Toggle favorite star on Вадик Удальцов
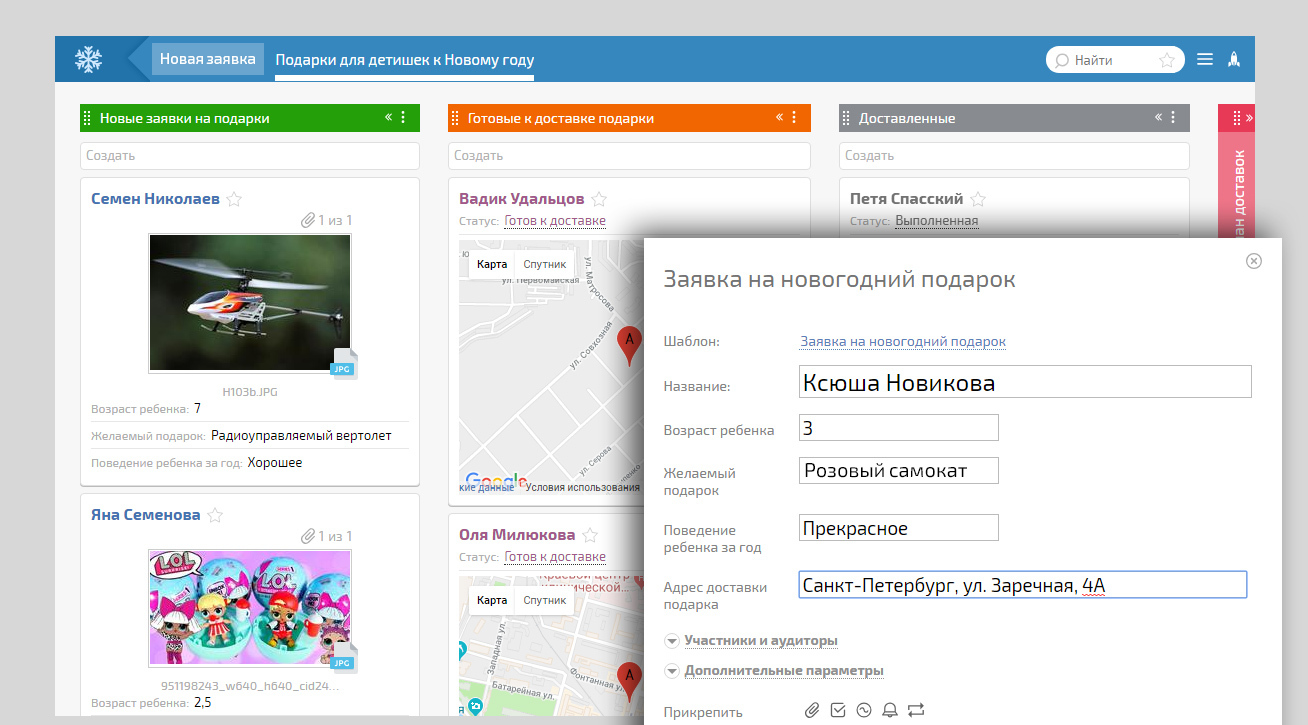This screenshot has width=1308, height=725. coord(599,199)
